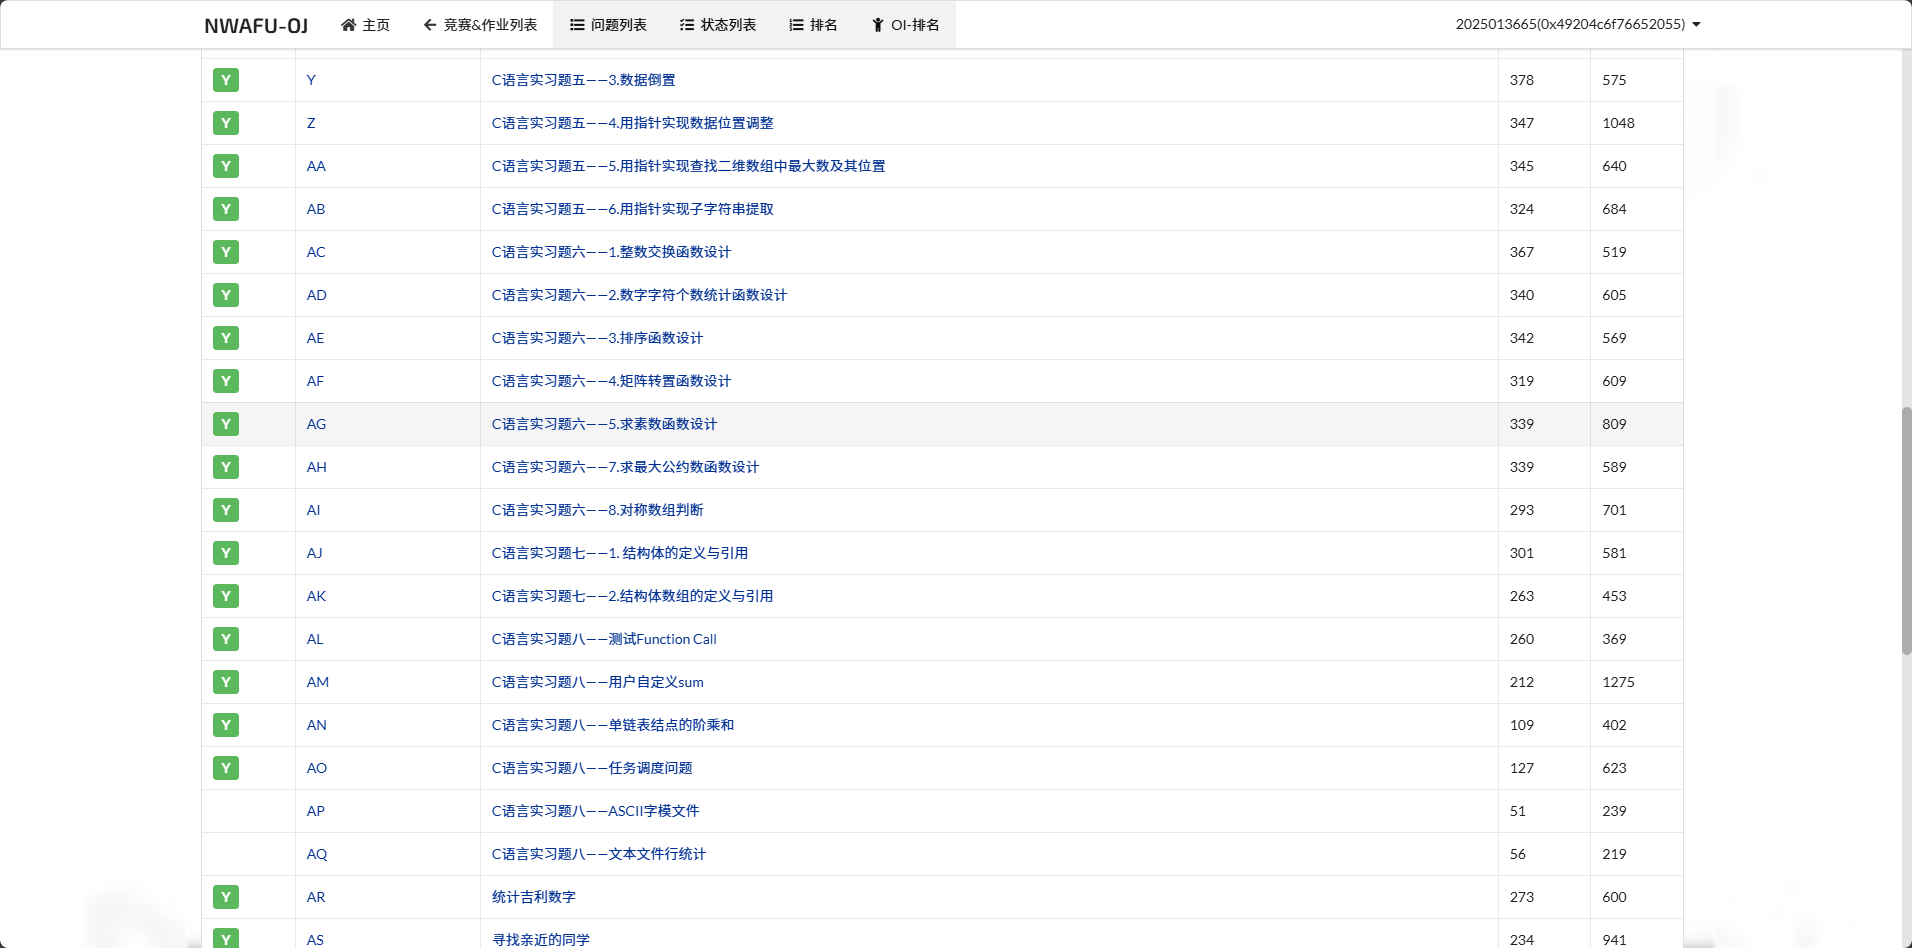Open problem ID link AQ

[x=317, y=854]
